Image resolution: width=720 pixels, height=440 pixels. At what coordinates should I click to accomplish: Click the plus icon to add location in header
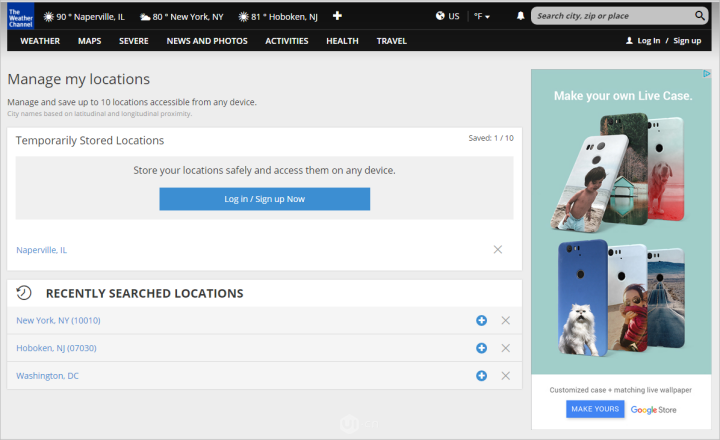coord(337,16)
